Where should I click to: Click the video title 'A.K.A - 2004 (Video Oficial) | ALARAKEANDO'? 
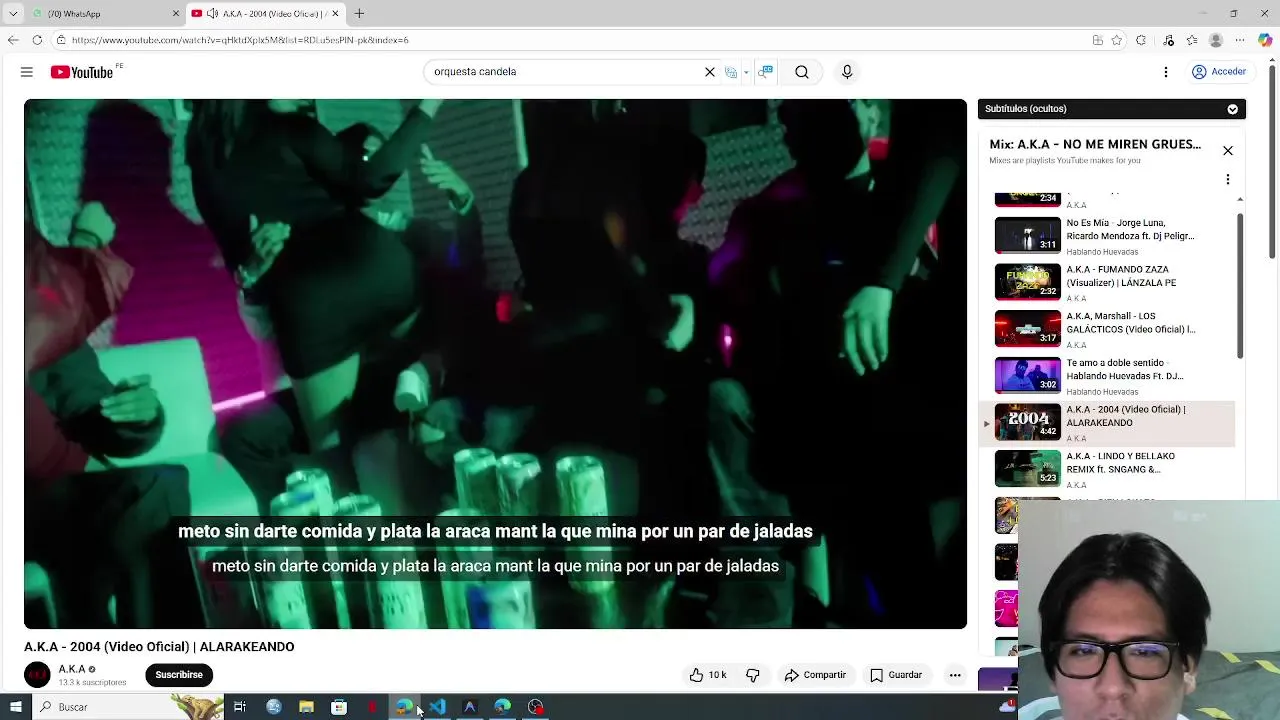pos(159,647)
